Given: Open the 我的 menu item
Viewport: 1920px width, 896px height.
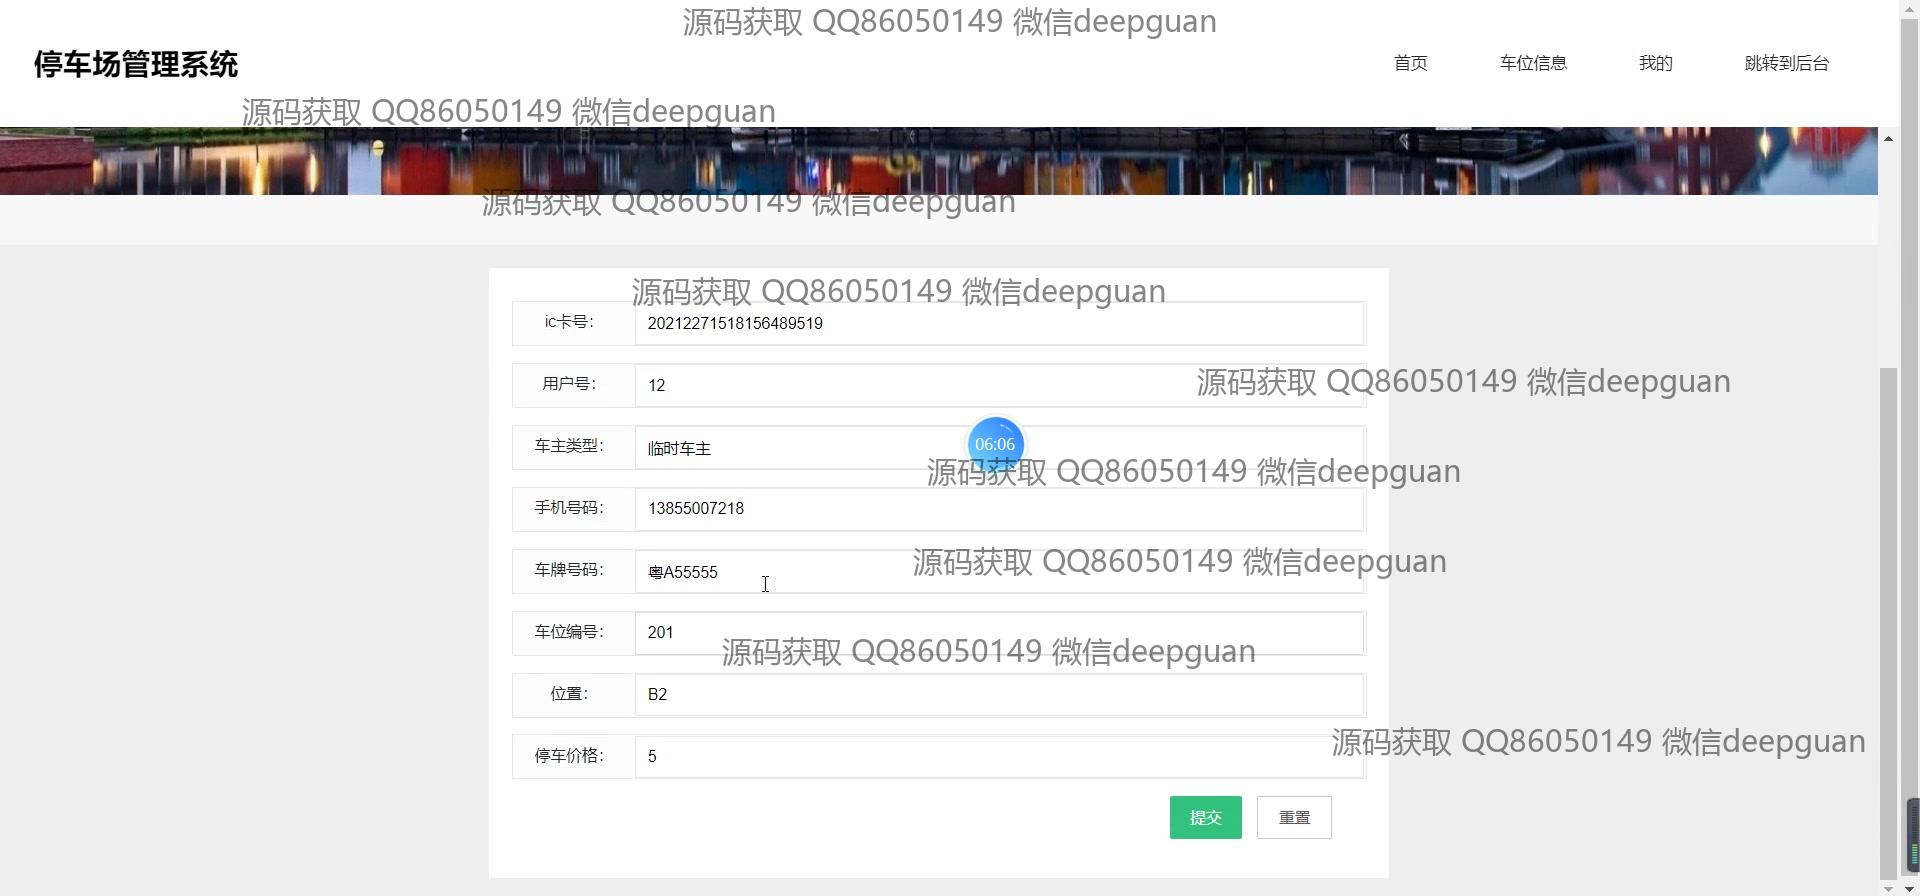Looking at the screenshot, I should [x=1655, y=63].
